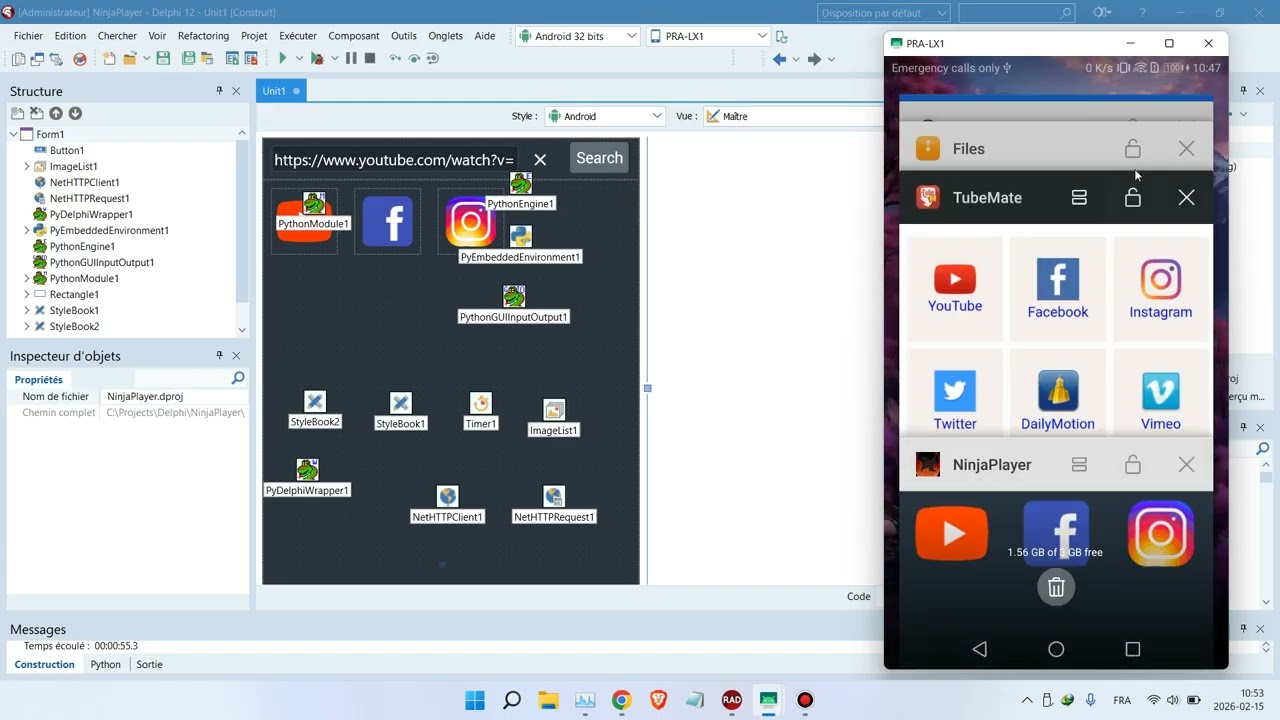This screenshot has height=720, width=1280.
Task: Select NetHTTPRequest1 component on the form
Action: click(x=554, y=496)
